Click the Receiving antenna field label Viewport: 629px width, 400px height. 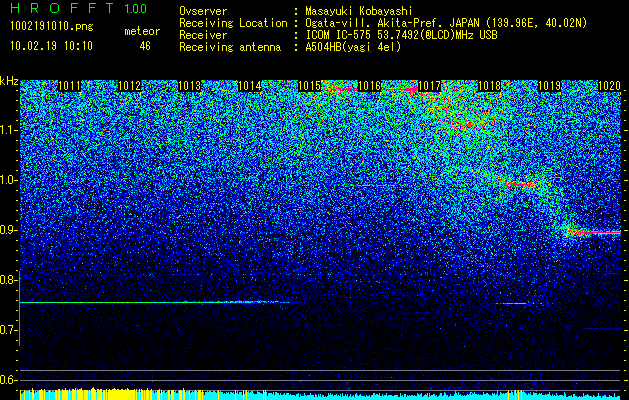tap(230, 47)
